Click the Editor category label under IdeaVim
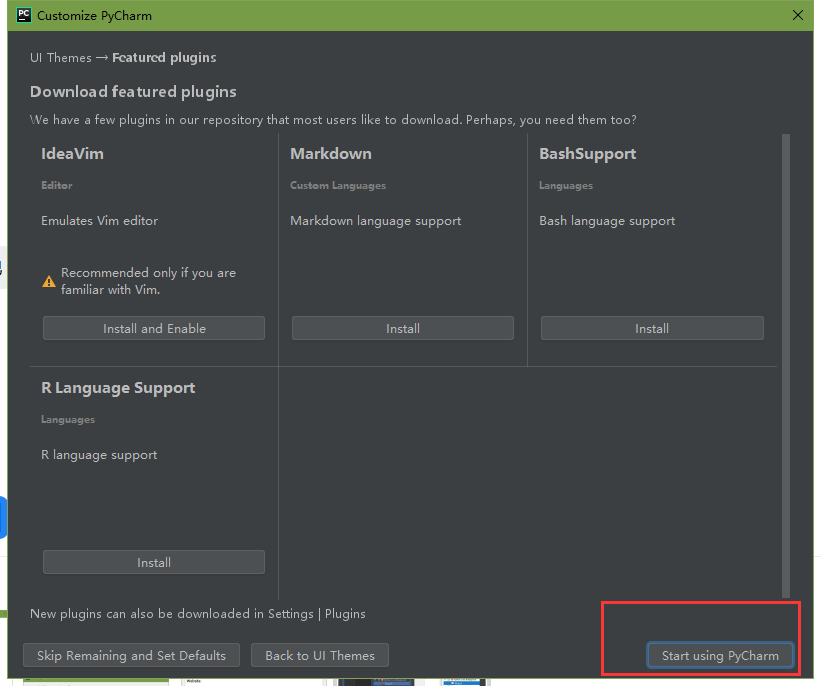The height and width of the screenshot is (686, 821). pyautogui.click(x=57, y=185)
